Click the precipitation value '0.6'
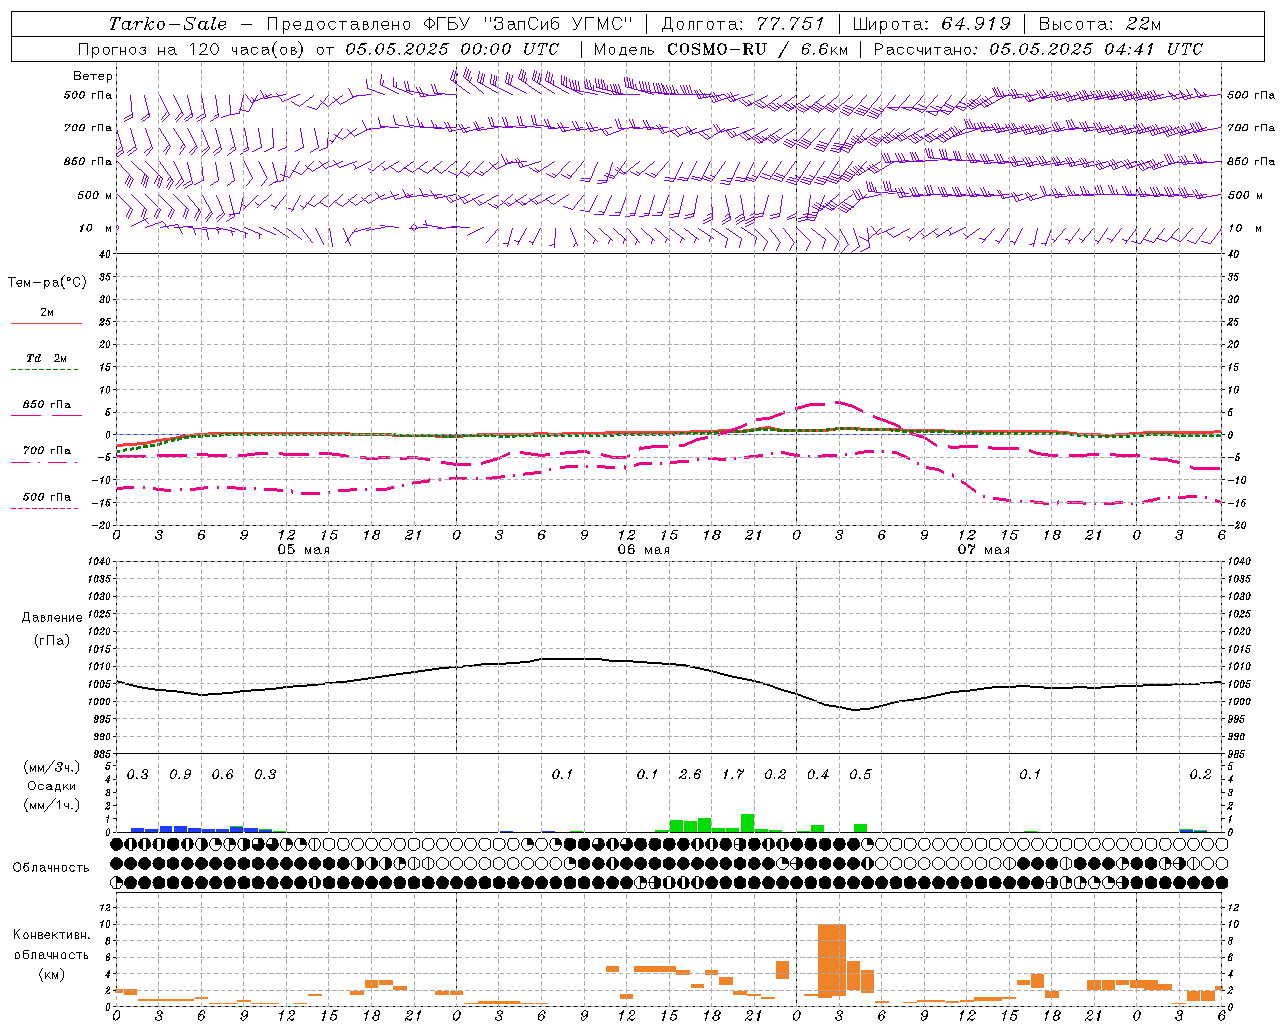Image resolution: width=1280 pixels, height=1024 pixels. (x=222, y=774)
